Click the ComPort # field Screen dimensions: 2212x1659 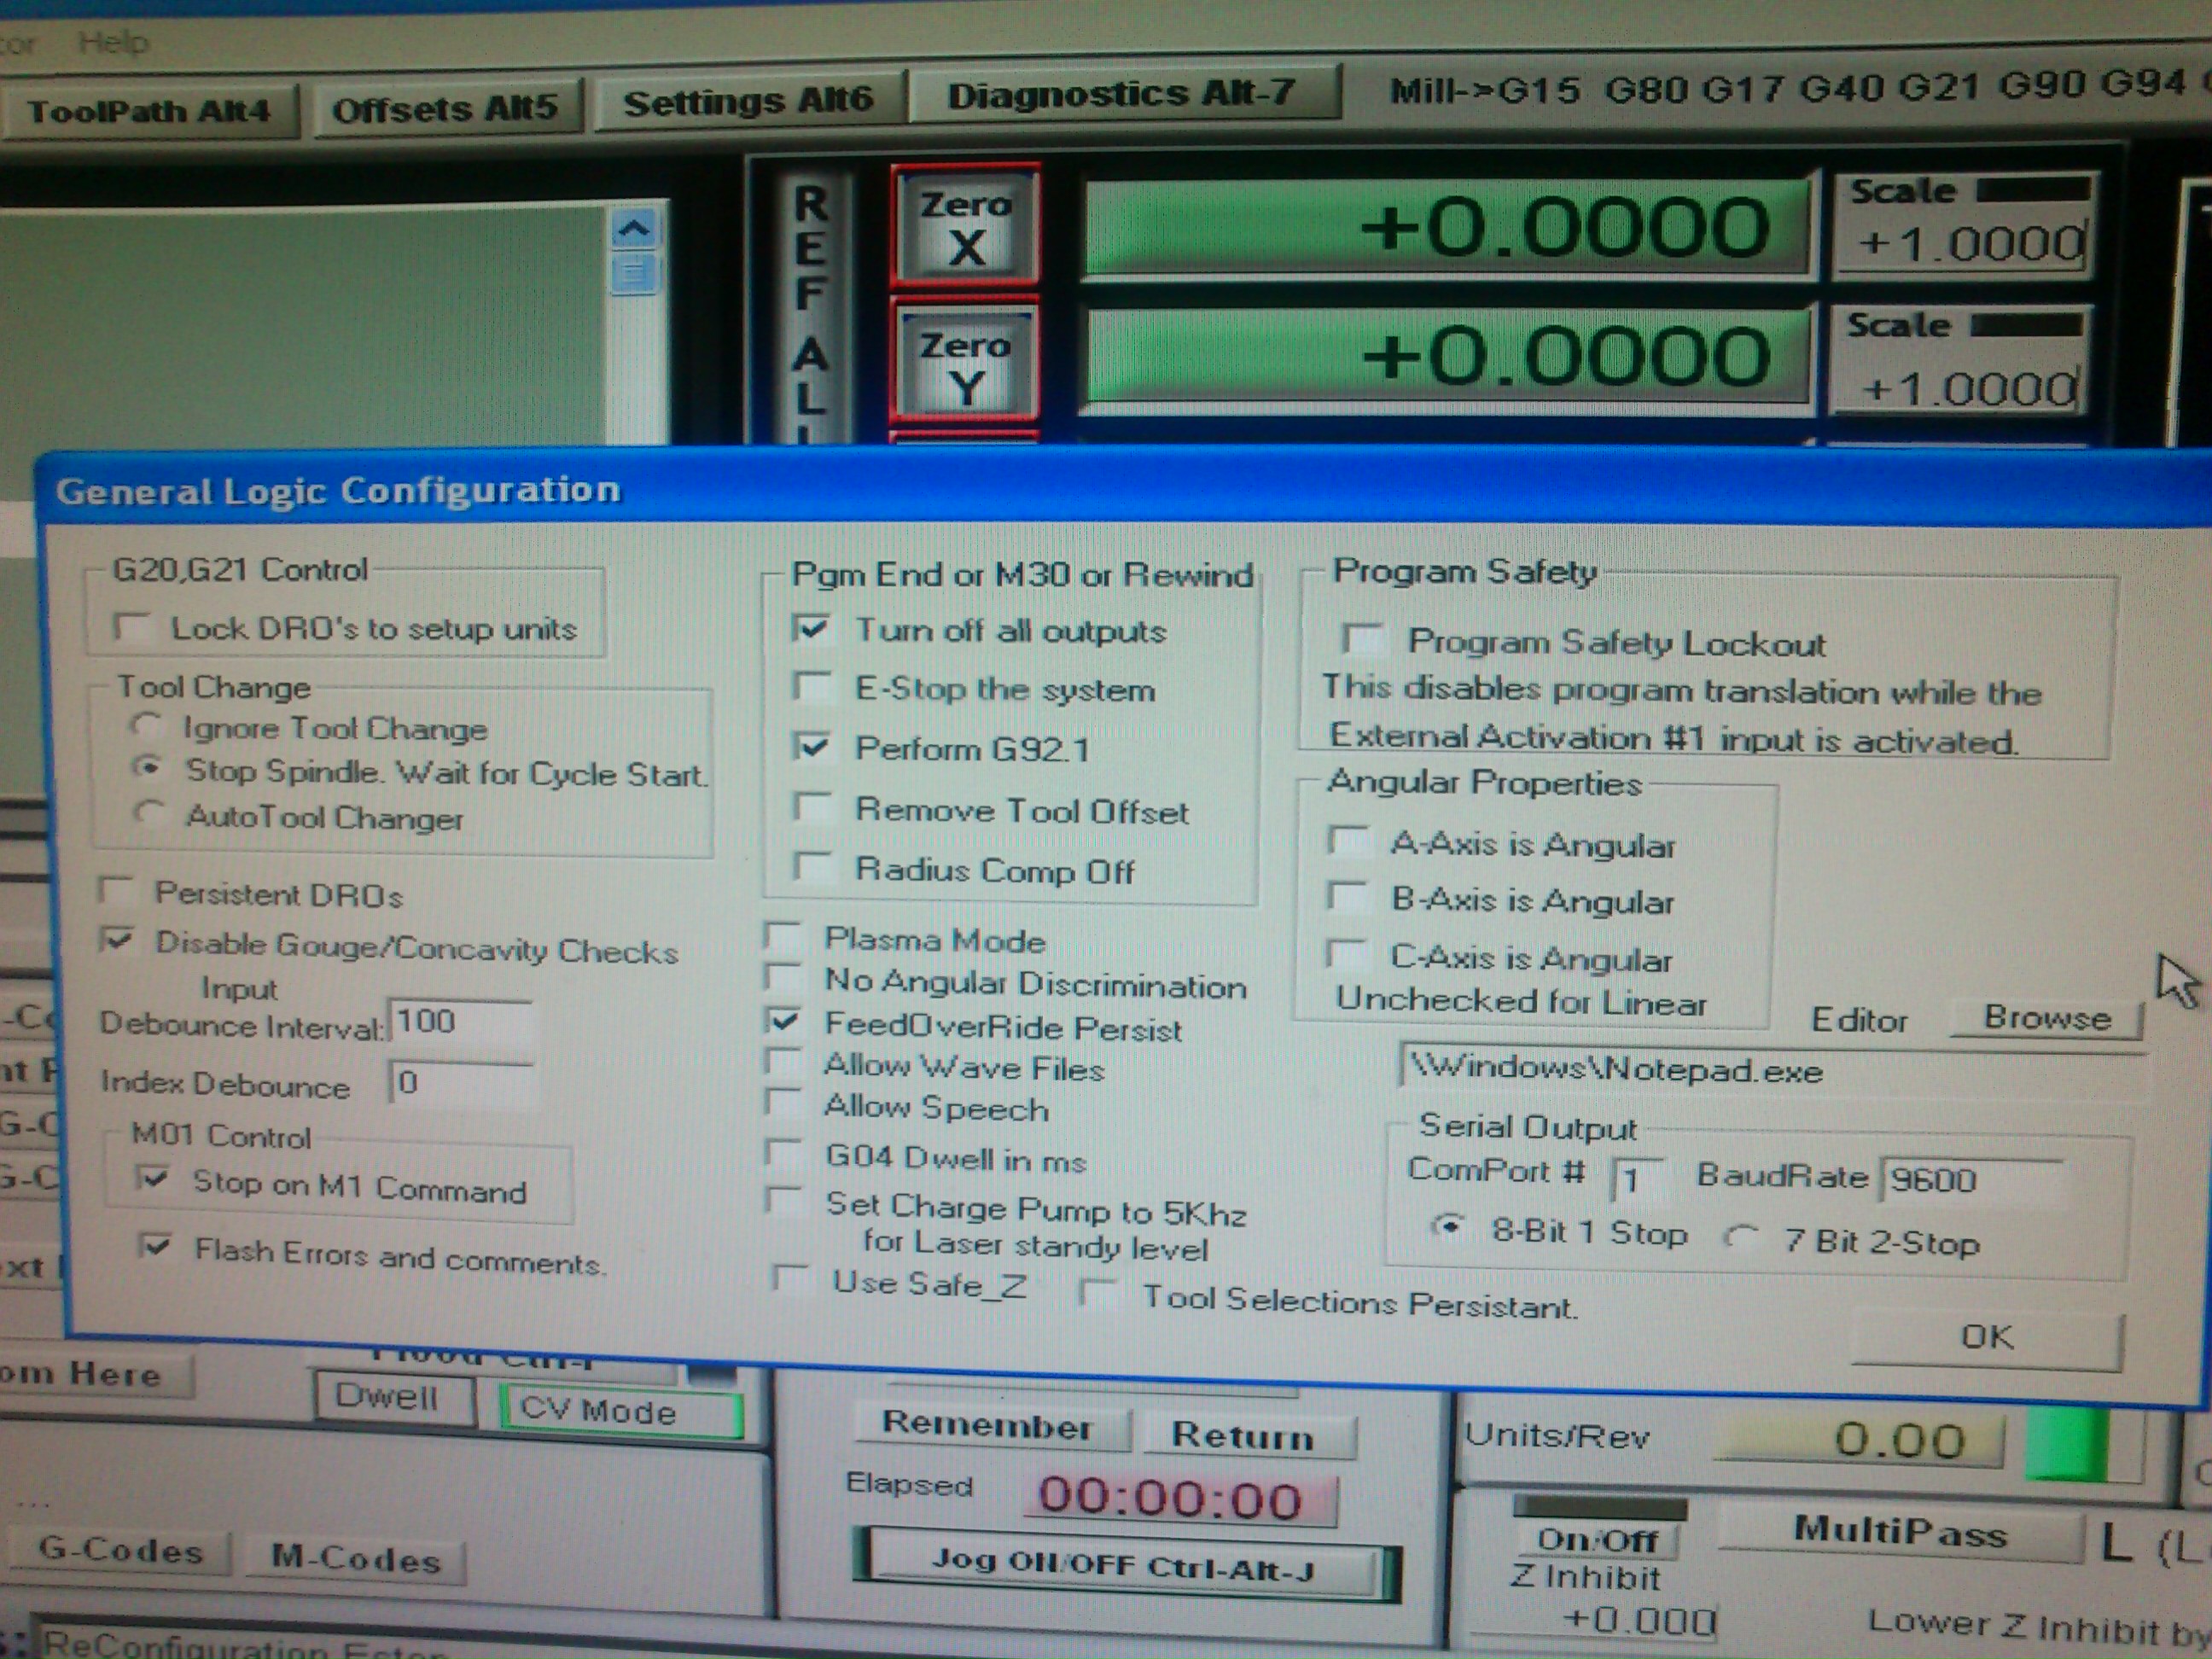(1638, 1181)
